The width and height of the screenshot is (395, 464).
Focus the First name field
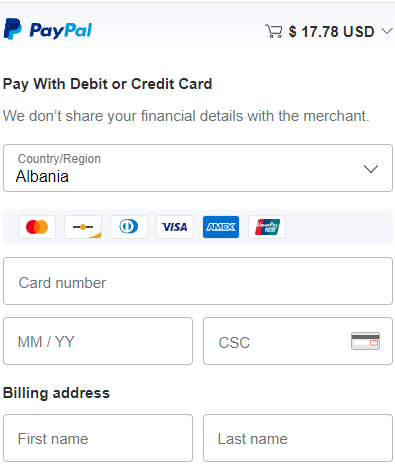(x=98, y=438)
